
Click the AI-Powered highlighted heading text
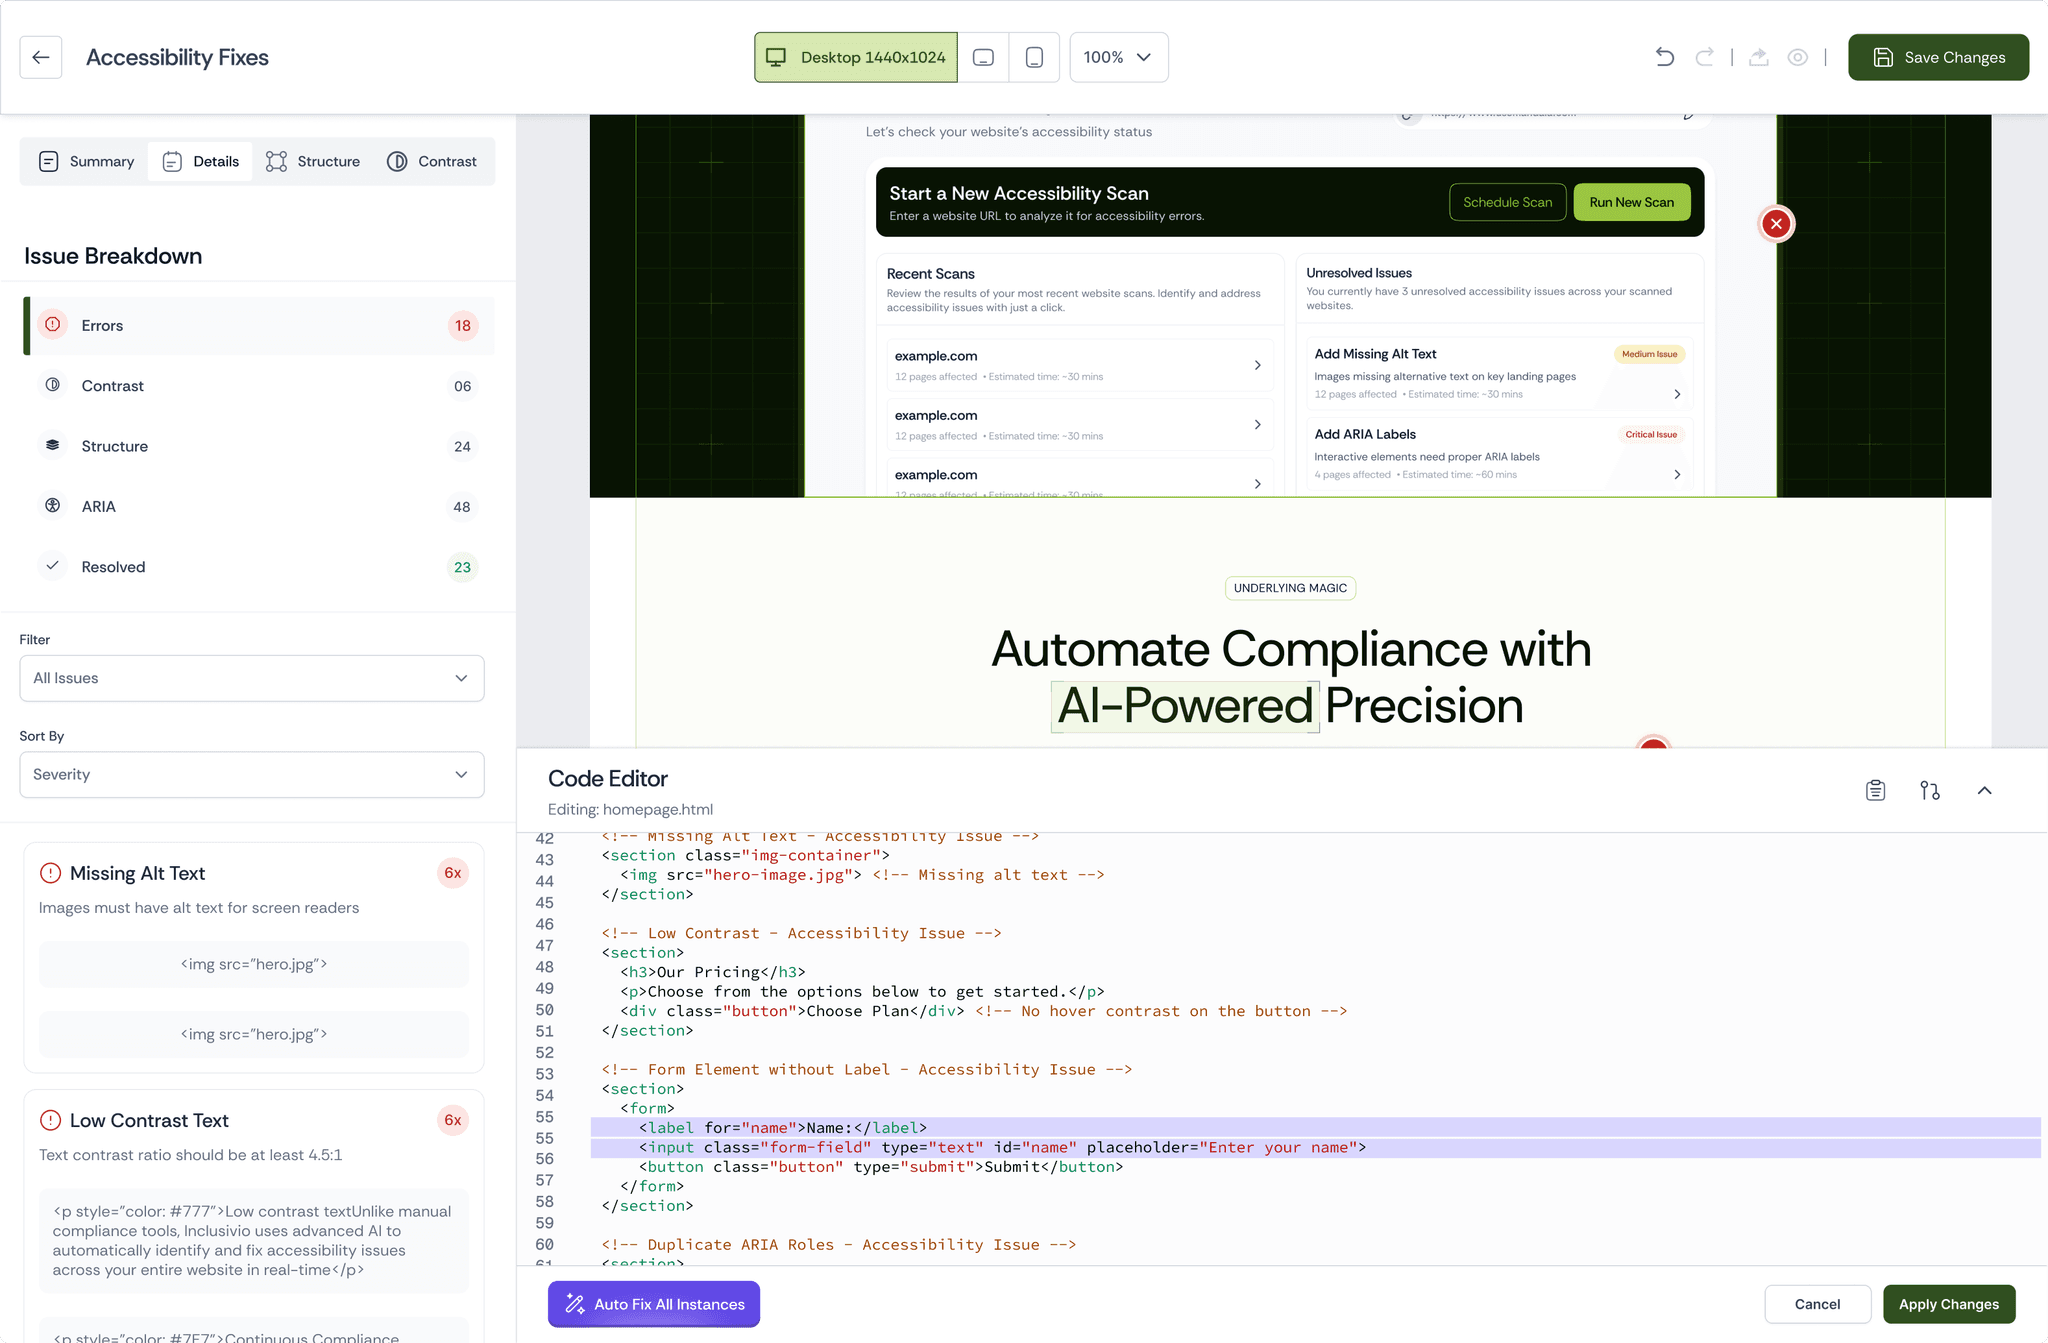[x=1185, y=706]
